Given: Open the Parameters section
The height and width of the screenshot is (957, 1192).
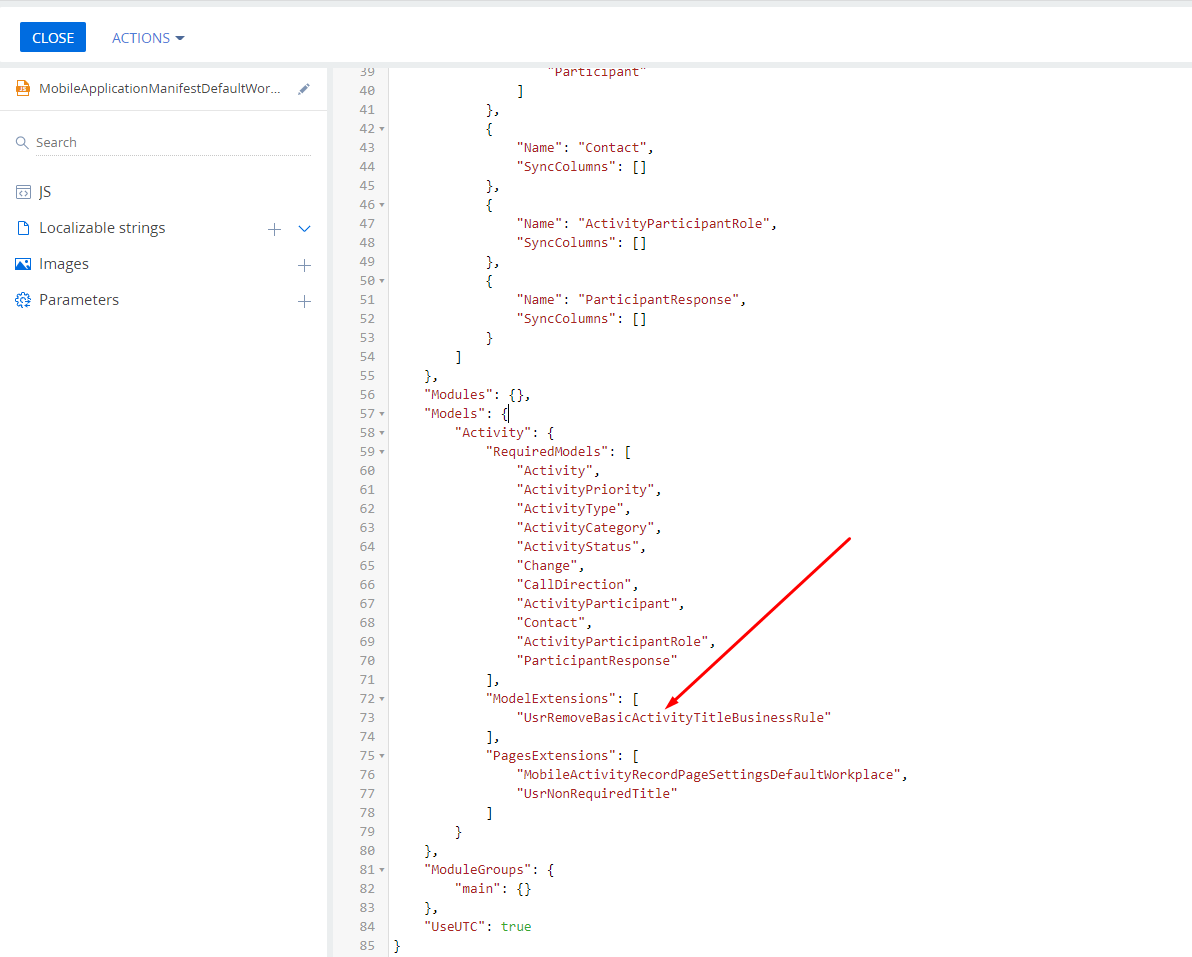Looking at the screenshot, I should coord(79,299).
